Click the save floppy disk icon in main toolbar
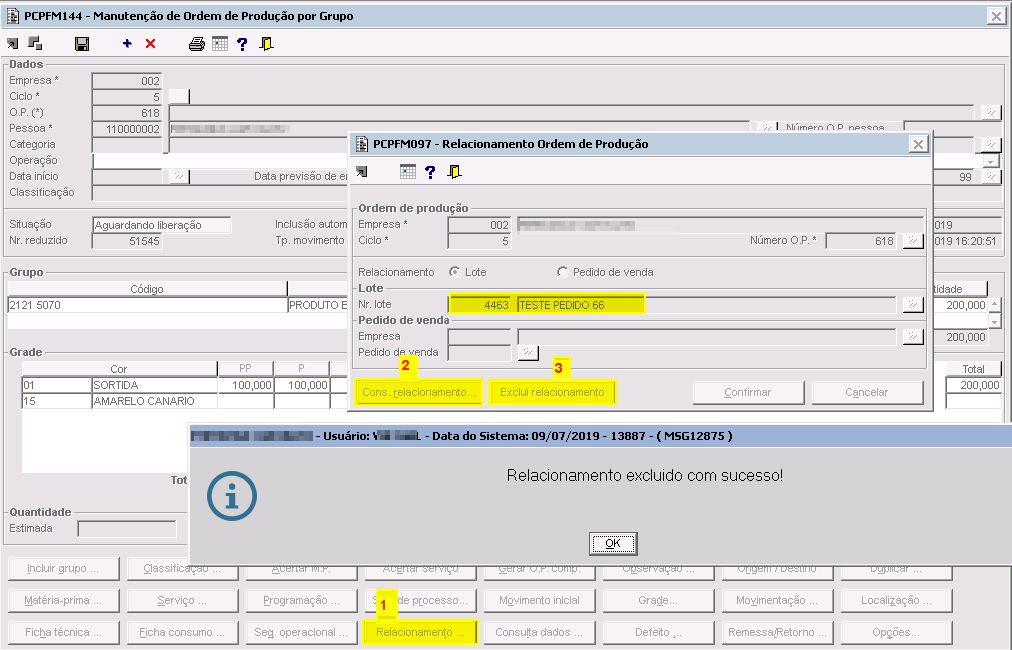This screenshot has width=1012, height=650. tap(82, 44)
